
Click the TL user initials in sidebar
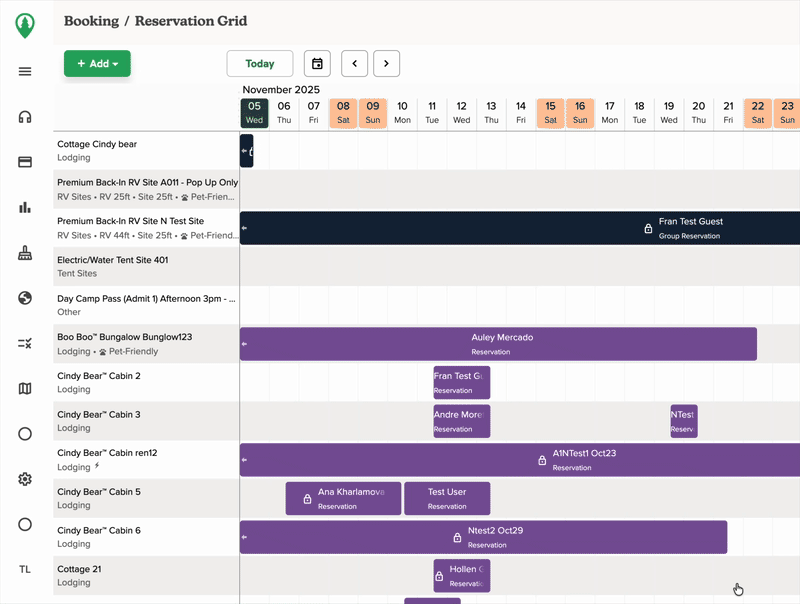click(25, 569)
